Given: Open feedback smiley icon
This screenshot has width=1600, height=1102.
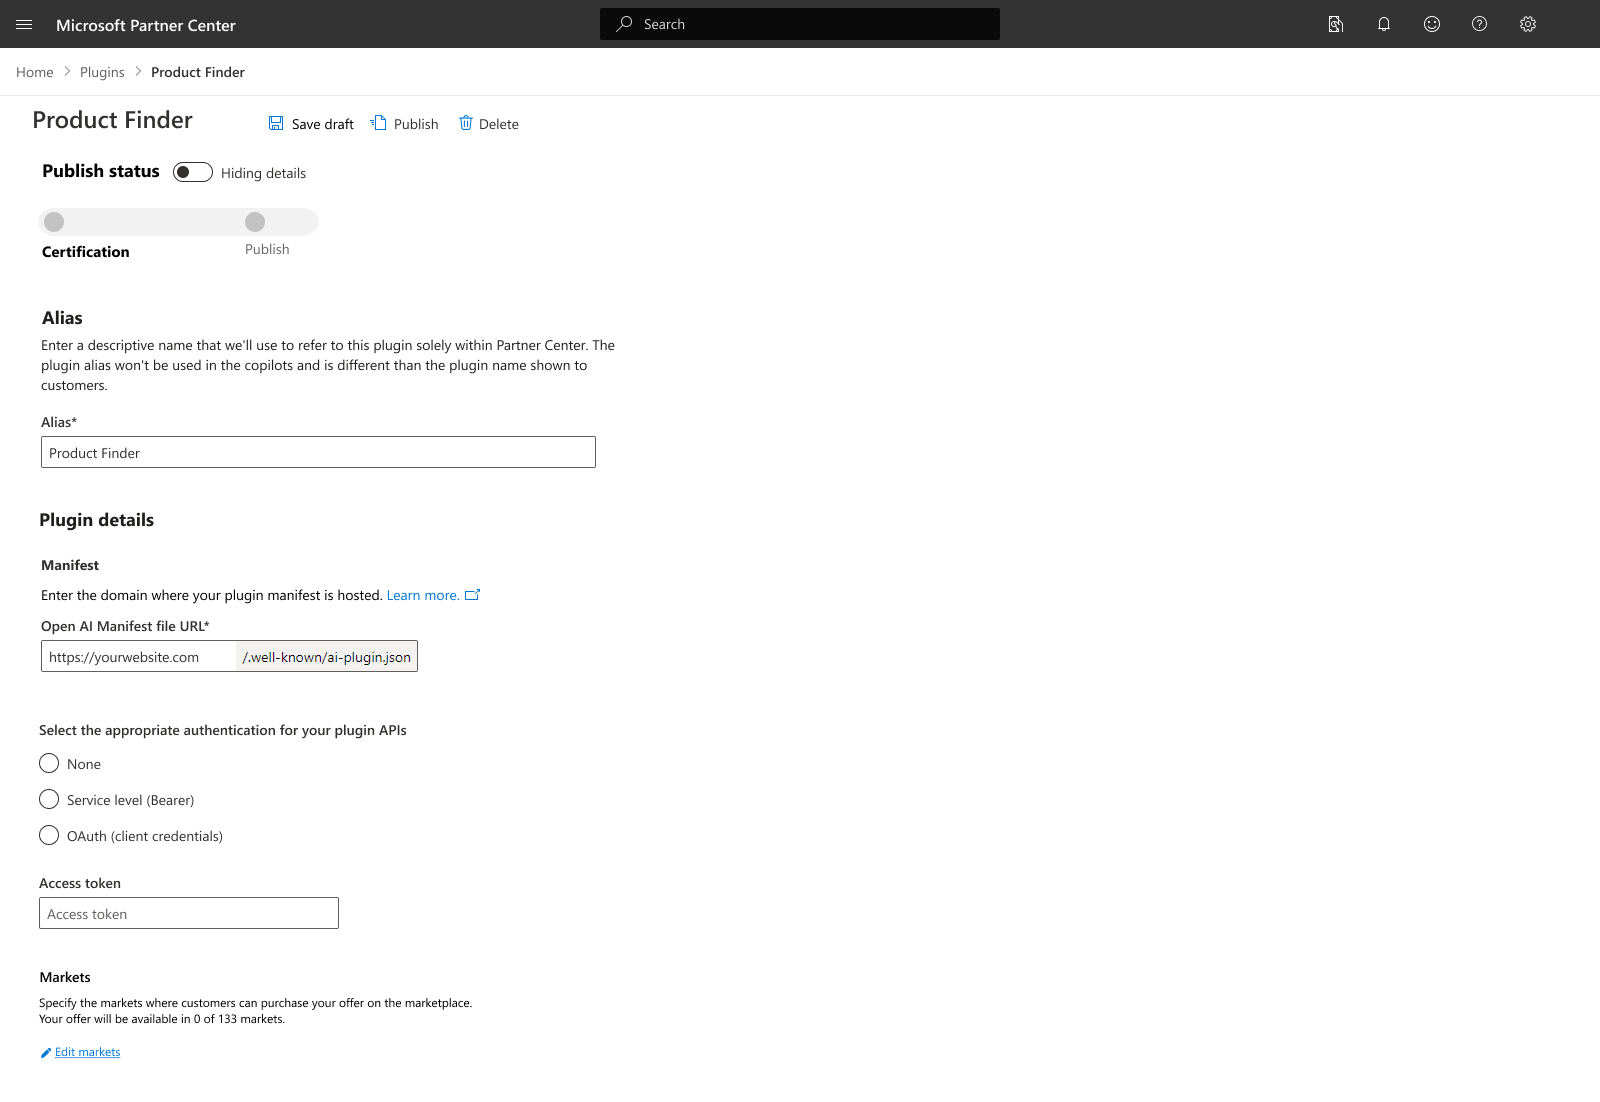Looking at the screenshot, I should [x=1431, y=24].
